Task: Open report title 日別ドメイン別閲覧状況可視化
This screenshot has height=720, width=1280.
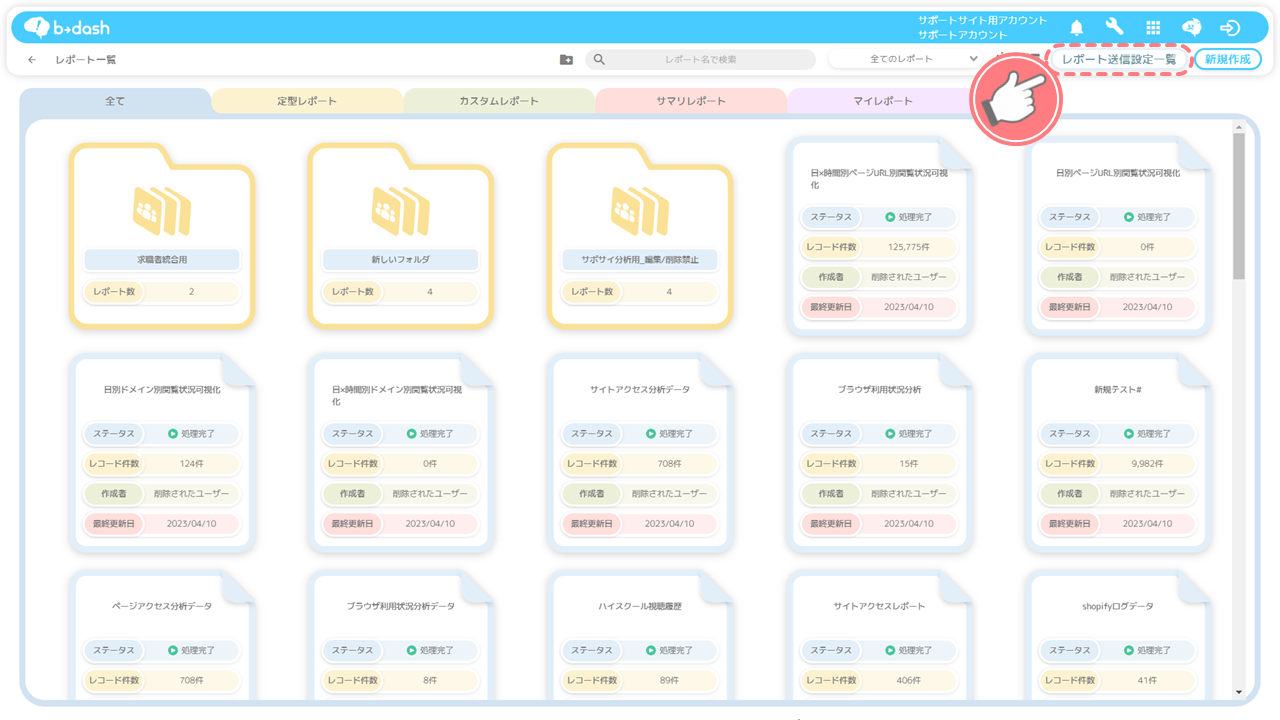Action: (x=162, y=390)
